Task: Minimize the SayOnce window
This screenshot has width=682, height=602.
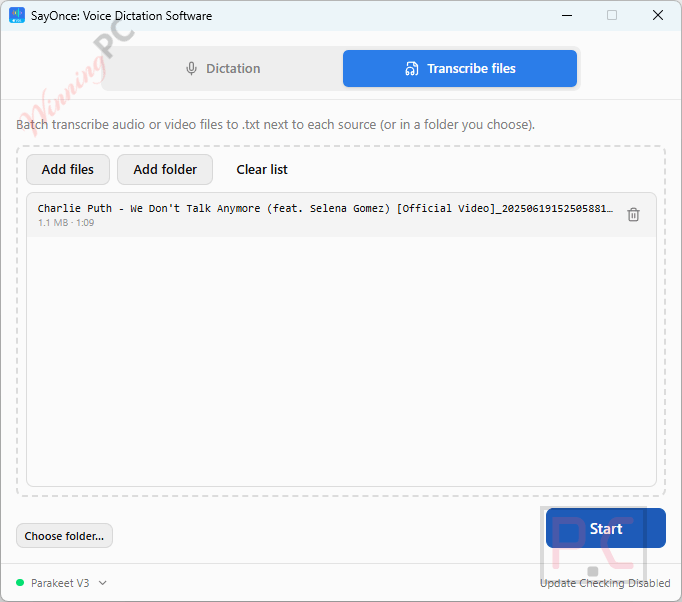Action: (567, 15)
